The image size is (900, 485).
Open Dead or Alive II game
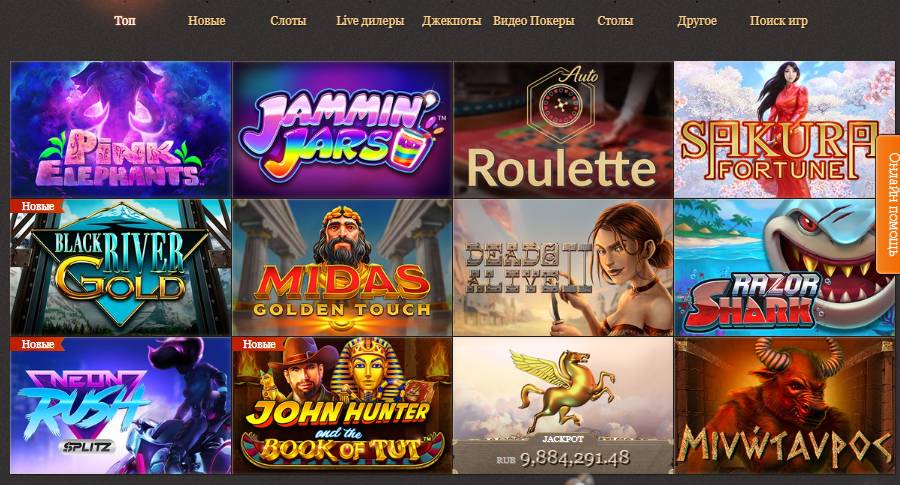[x=563, y=267]
